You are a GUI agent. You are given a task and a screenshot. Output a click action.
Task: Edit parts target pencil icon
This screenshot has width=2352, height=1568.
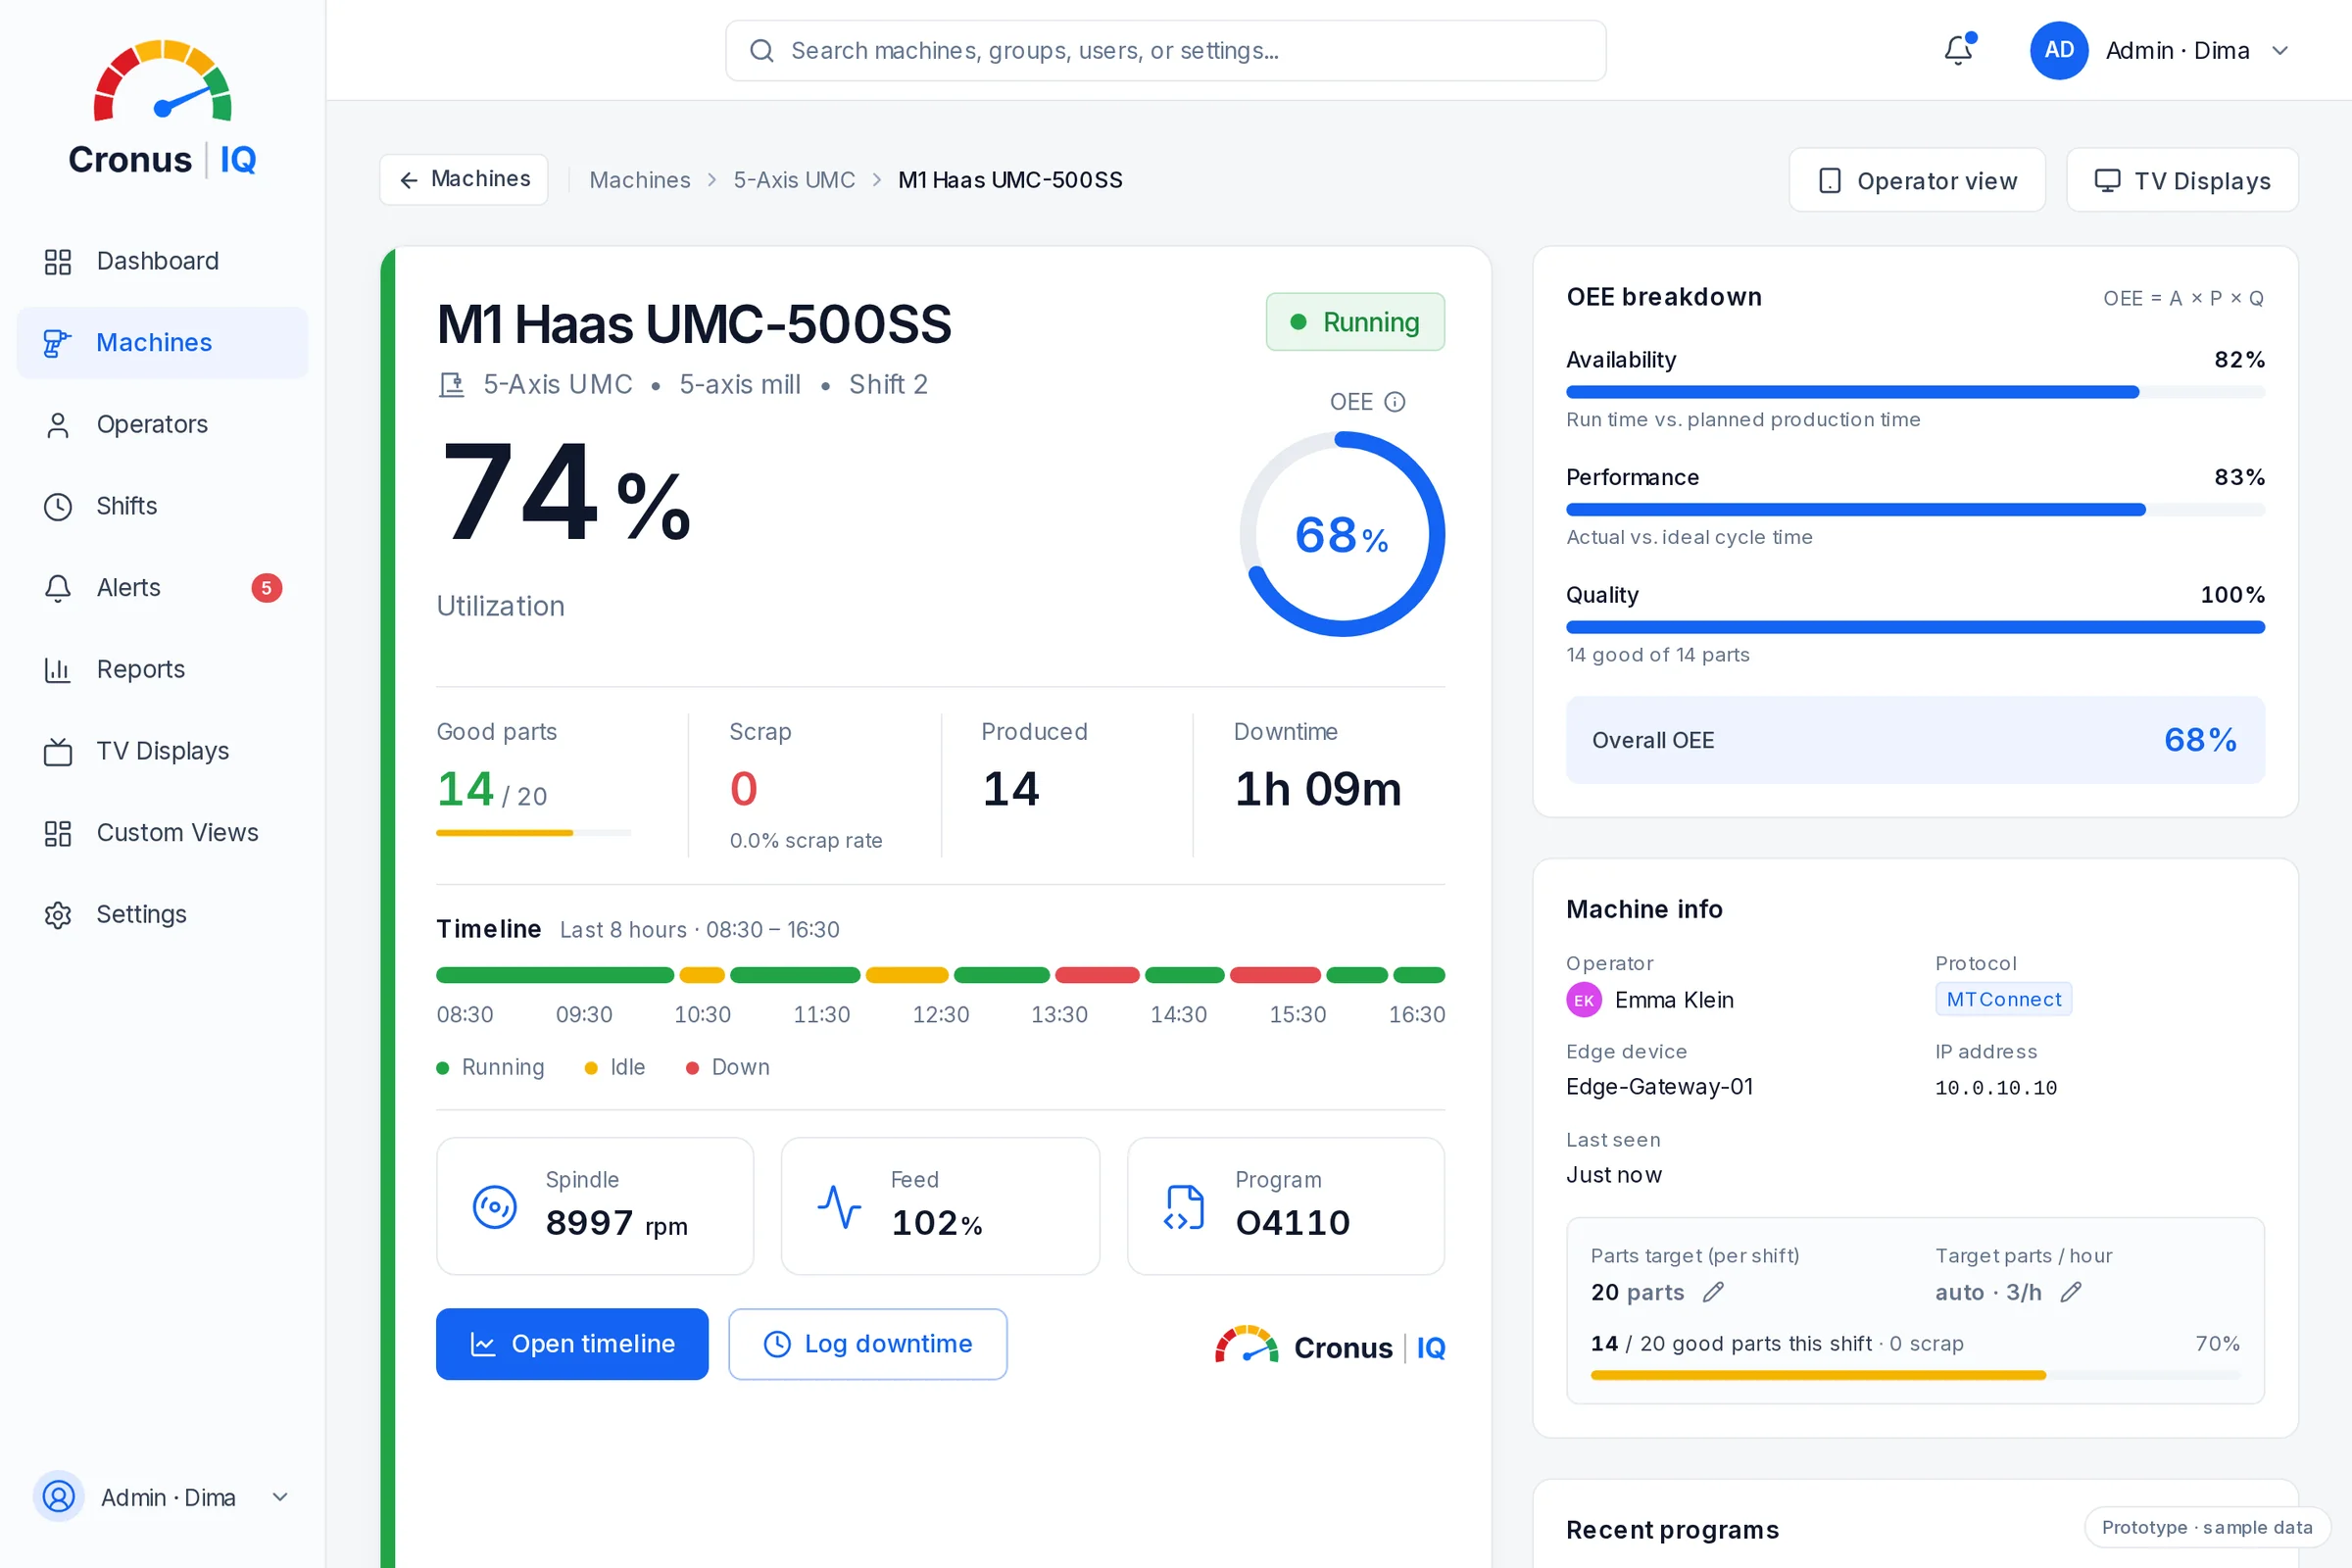coord(1713,1292)
